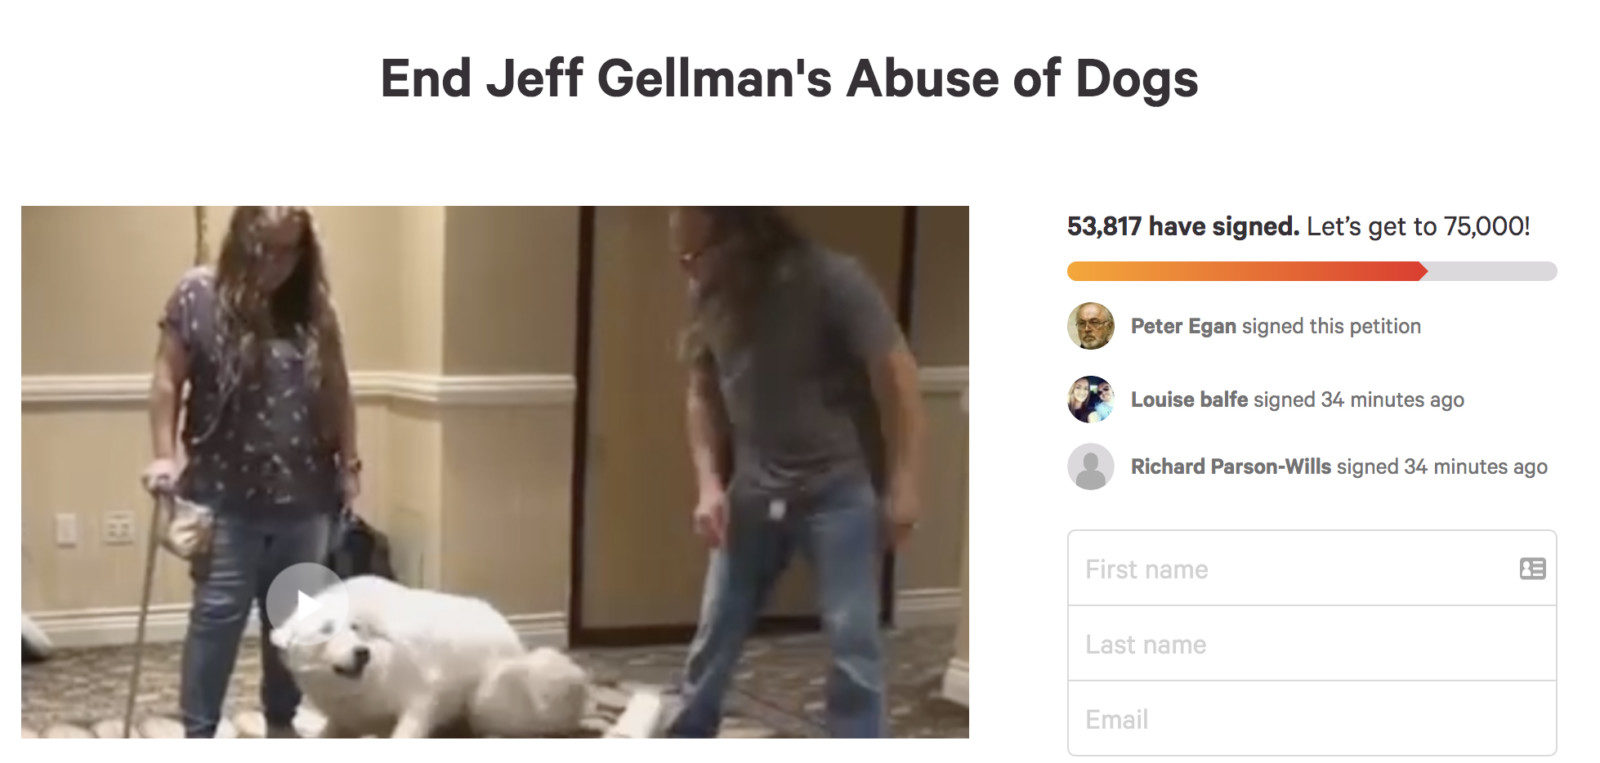Image resolution: width=1600 pixels, height=763 pixels.
Task: Open Peter Egan's name link
Action: coord(1183,326)
